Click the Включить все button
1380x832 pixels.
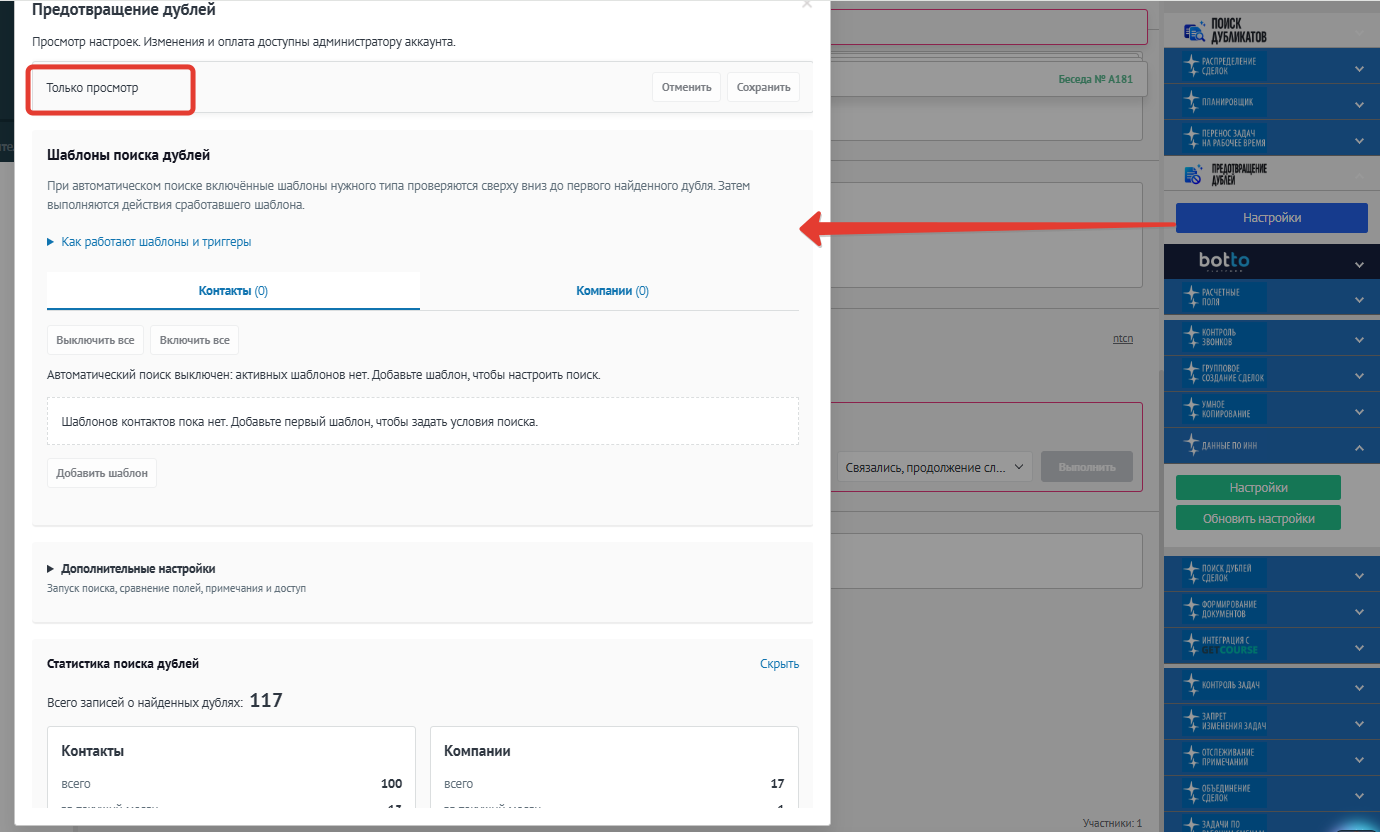194,340
